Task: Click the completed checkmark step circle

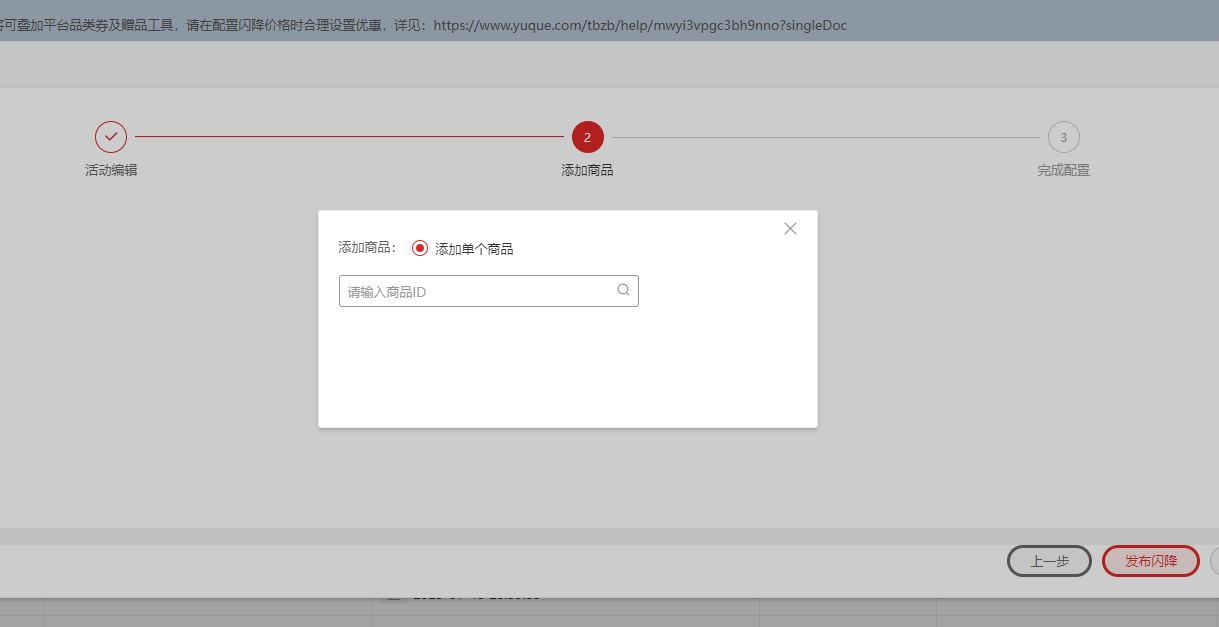Action: 111,137
